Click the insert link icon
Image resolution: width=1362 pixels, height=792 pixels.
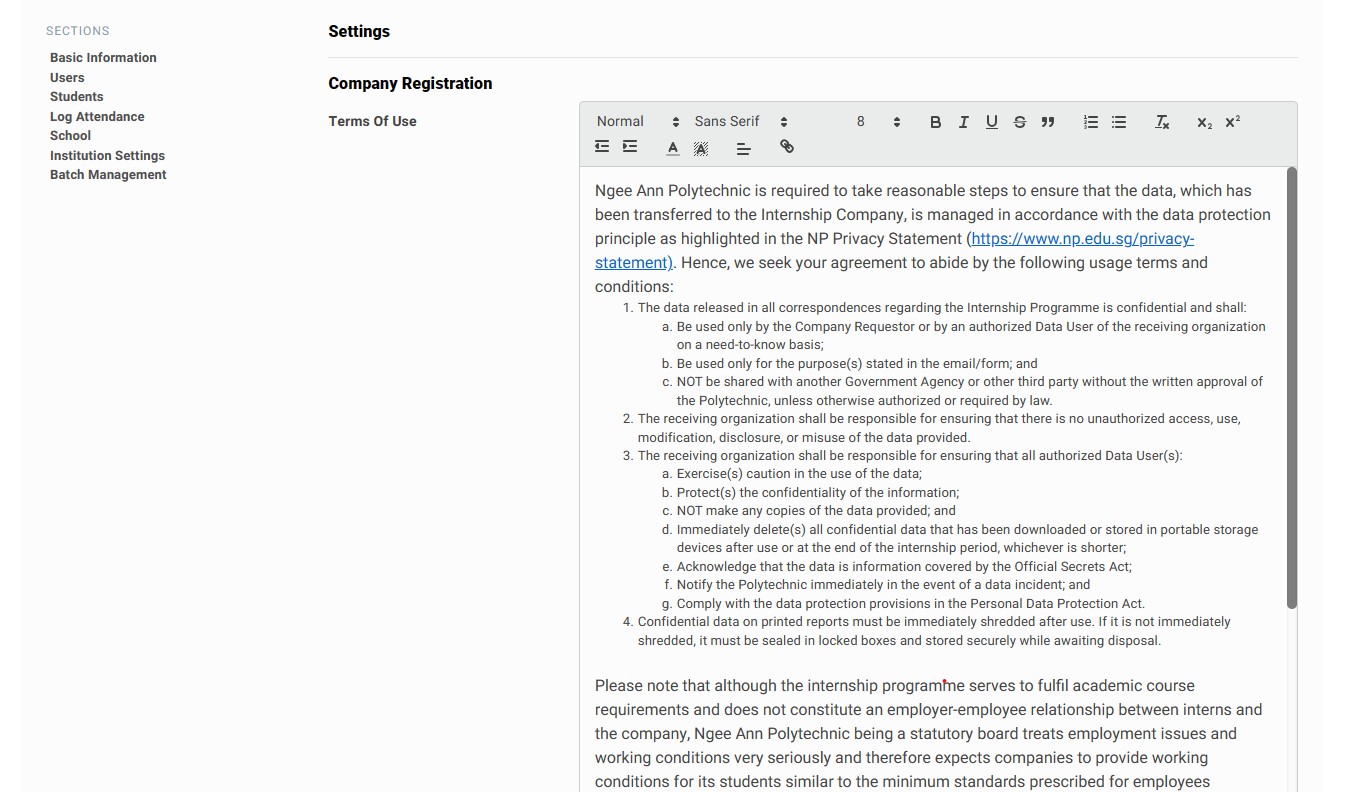tap(787, 147)
